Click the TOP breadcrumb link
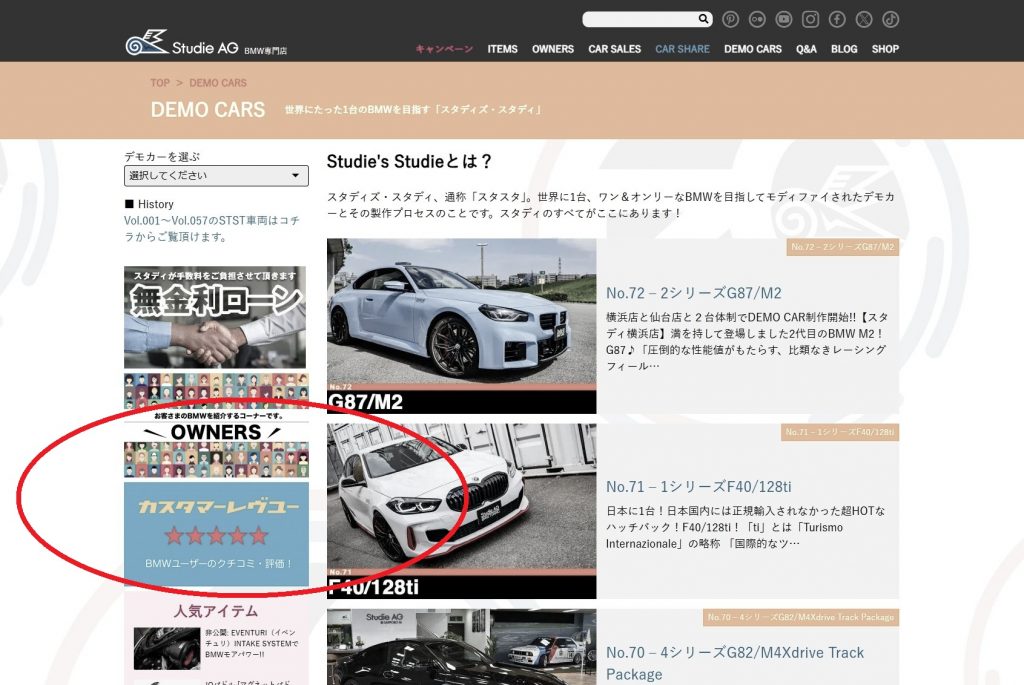 coord(160,83)
